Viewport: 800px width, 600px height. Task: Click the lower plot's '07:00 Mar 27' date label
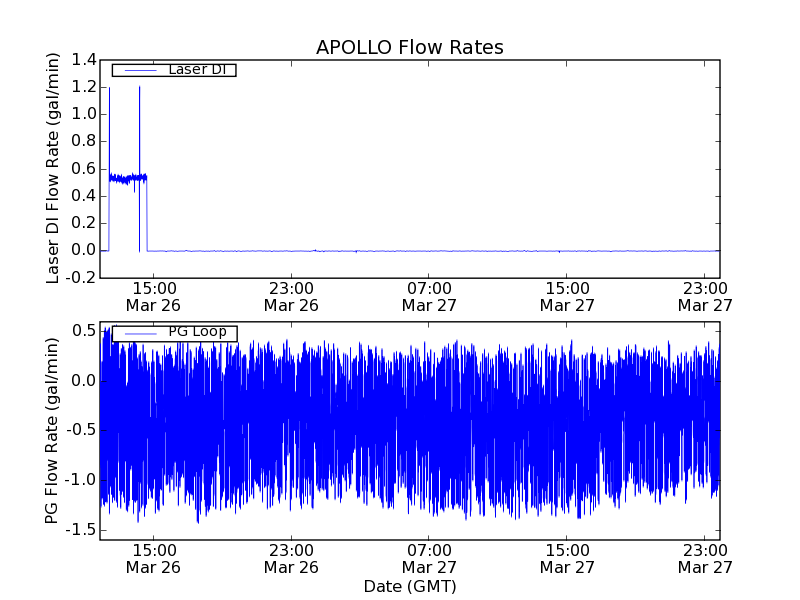click(429, 559)
